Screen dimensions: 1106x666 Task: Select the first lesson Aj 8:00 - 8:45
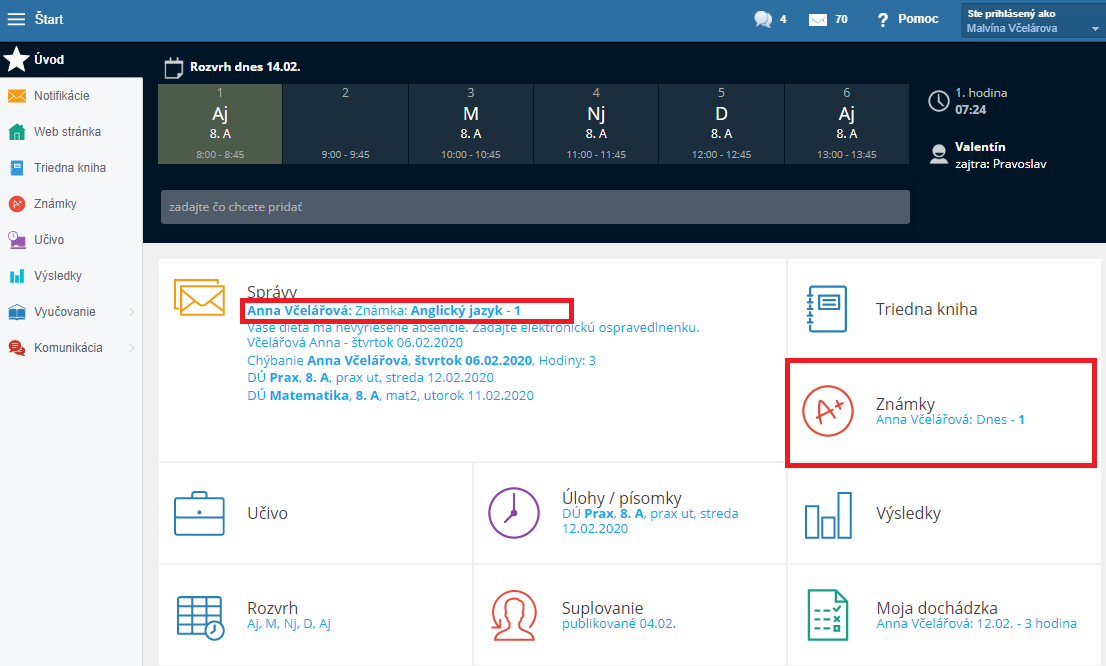point(220,124)
